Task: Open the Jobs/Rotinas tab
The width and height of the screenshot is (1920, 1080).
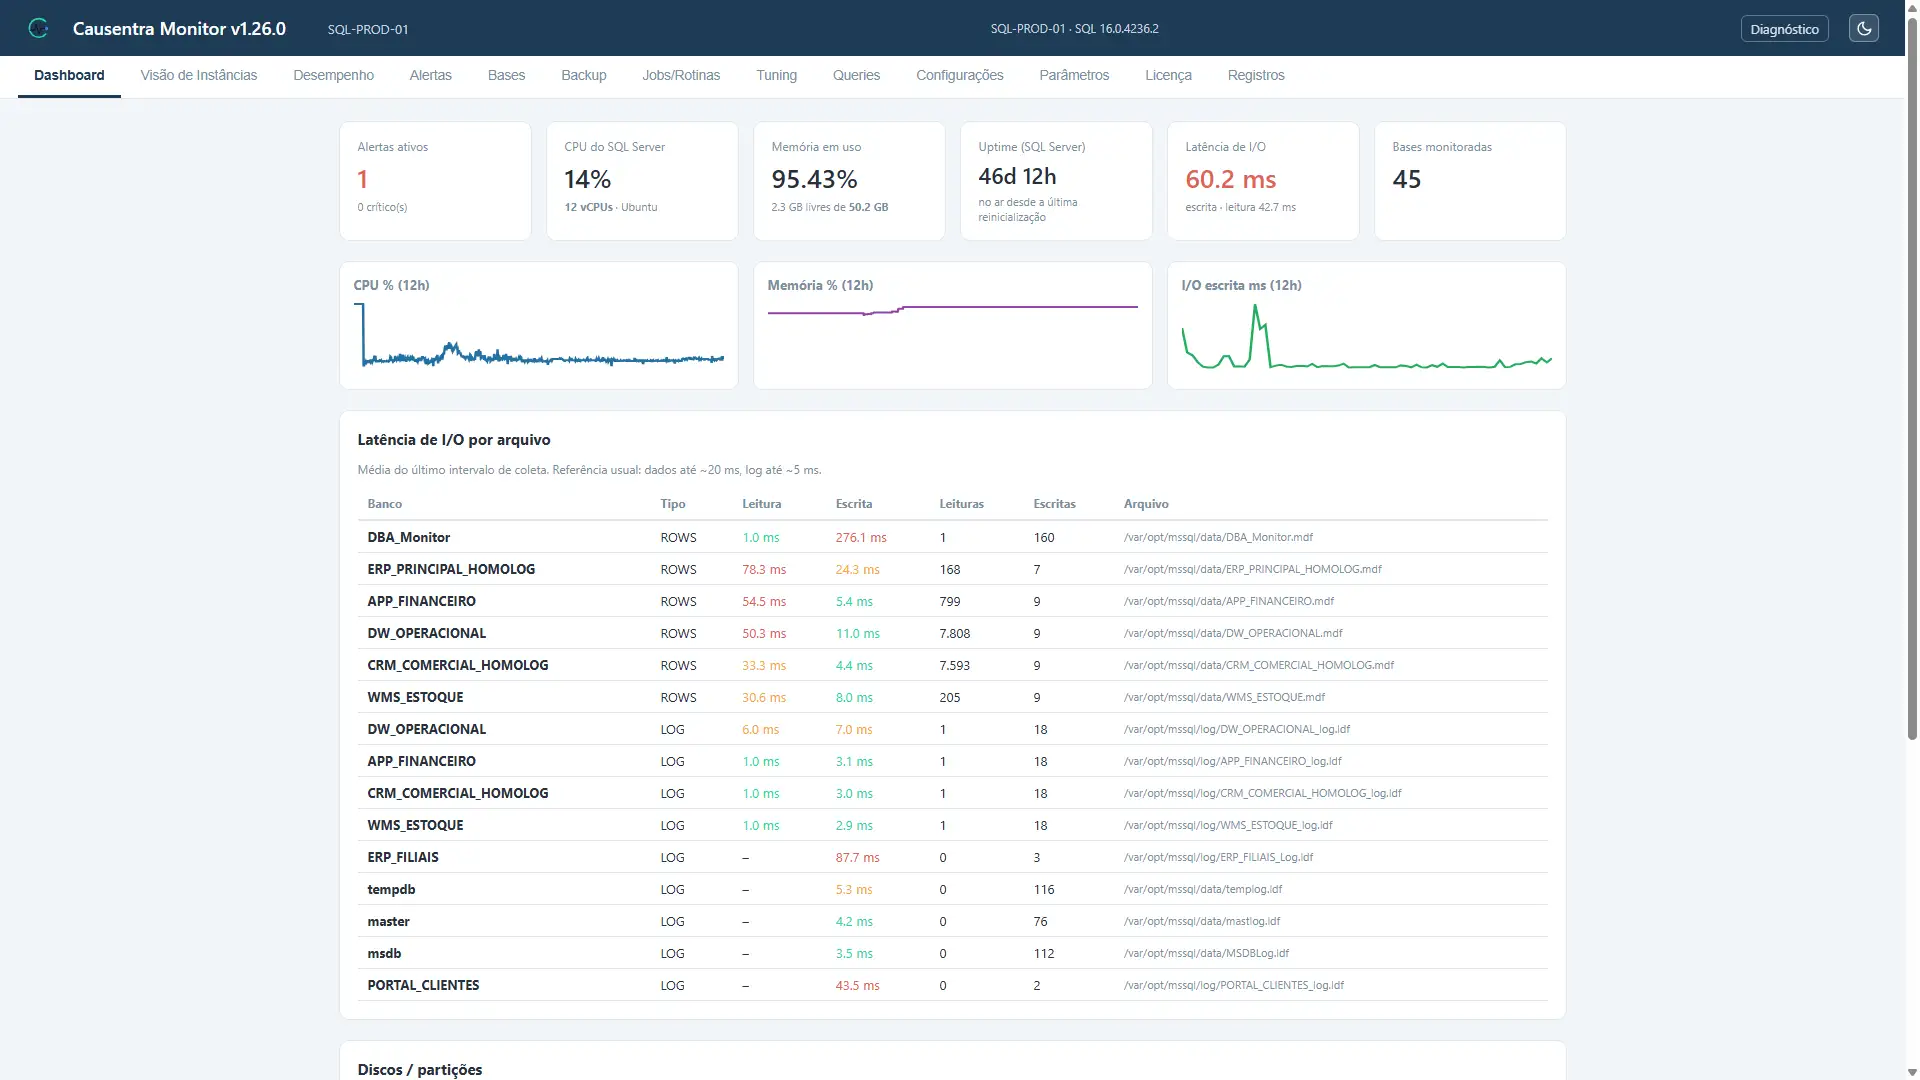Action: pyautogui.click(x=681, y=75)
